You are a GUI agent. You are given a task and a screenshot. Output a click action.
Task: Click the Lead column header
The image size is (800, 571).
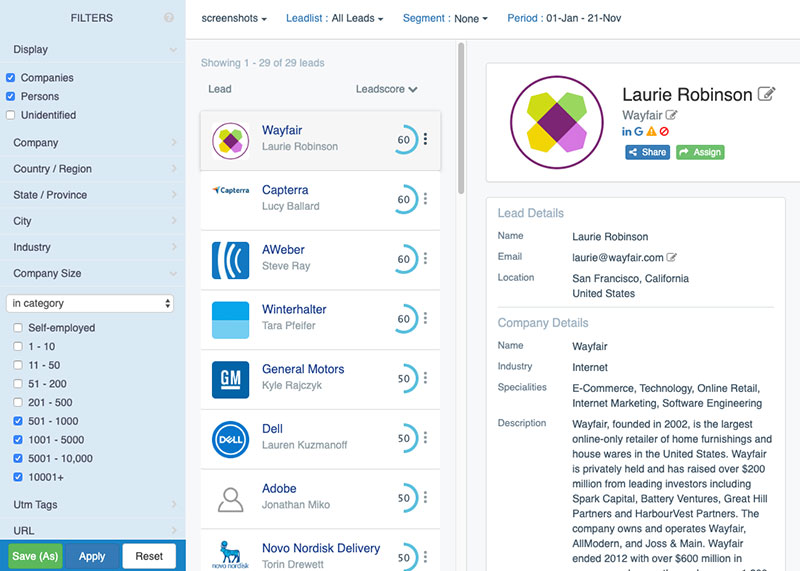tap(219, 89)
